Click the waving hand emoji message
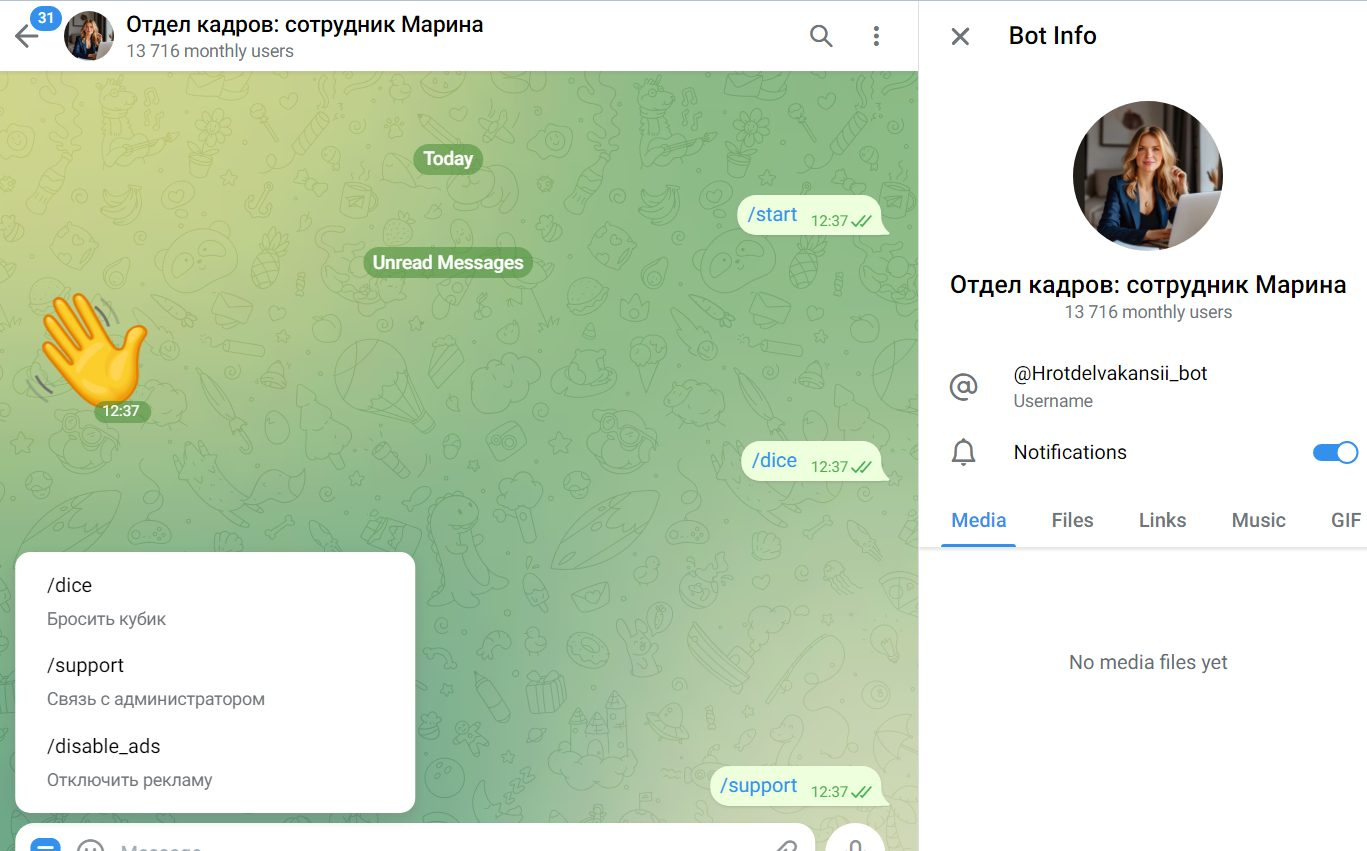 tap(97, 355)
